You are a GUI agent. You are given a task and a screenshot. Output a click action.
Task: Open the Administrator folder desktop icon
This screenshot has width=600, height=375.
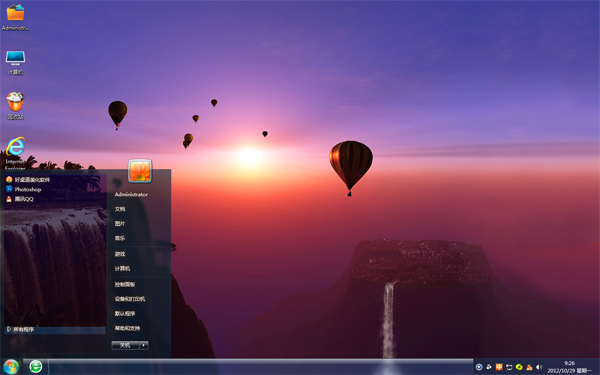(x=15, y=16)
